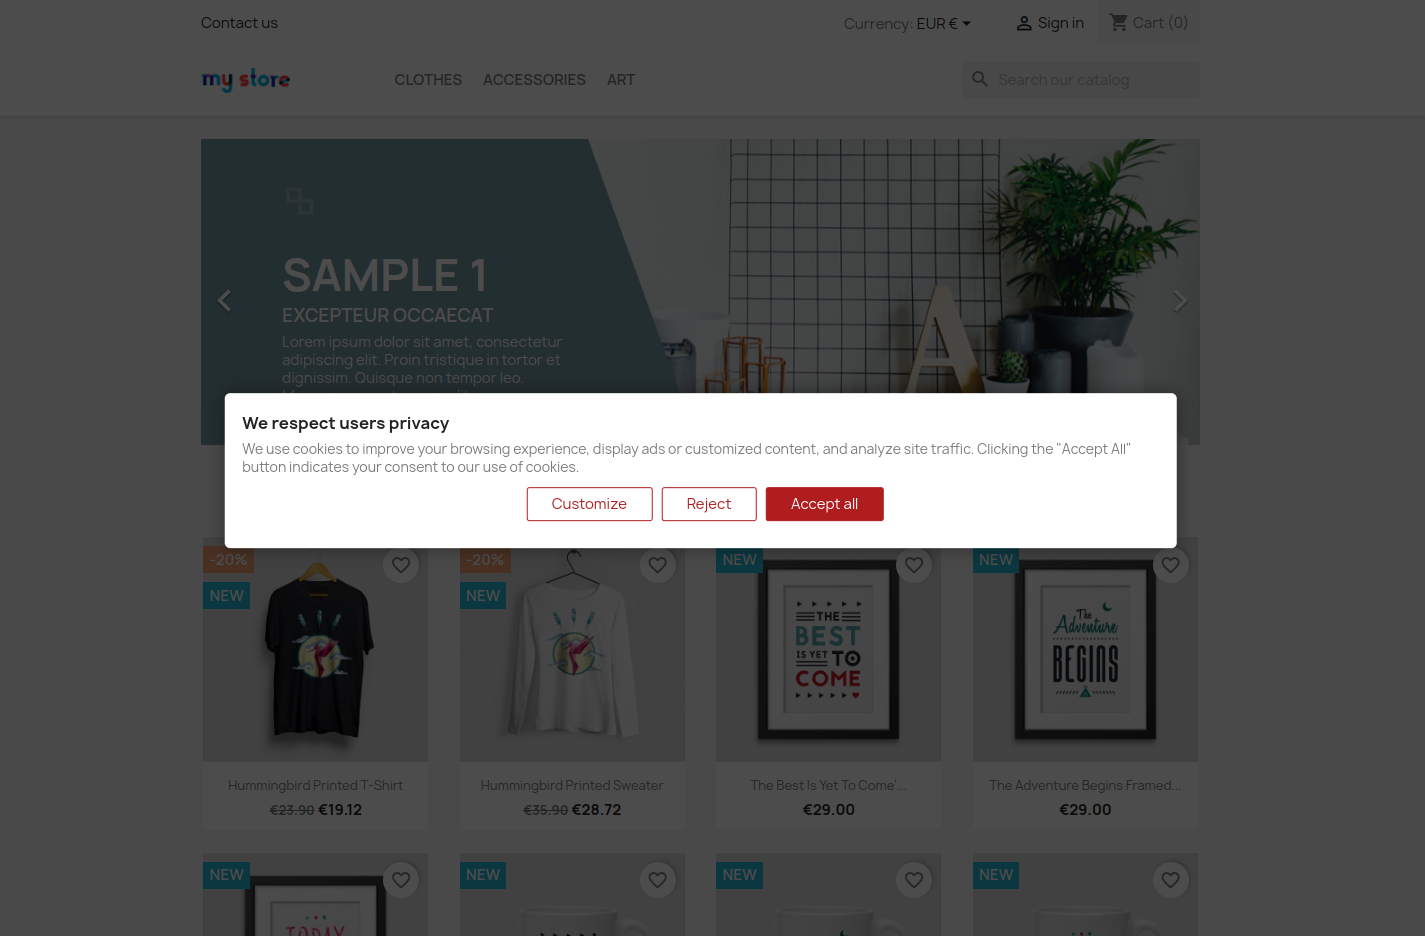Viewport: 1425px width, 936px height.
Task: Toggle wishlist heart on The Adventure Begins poster
Action: pos(1170,565)
